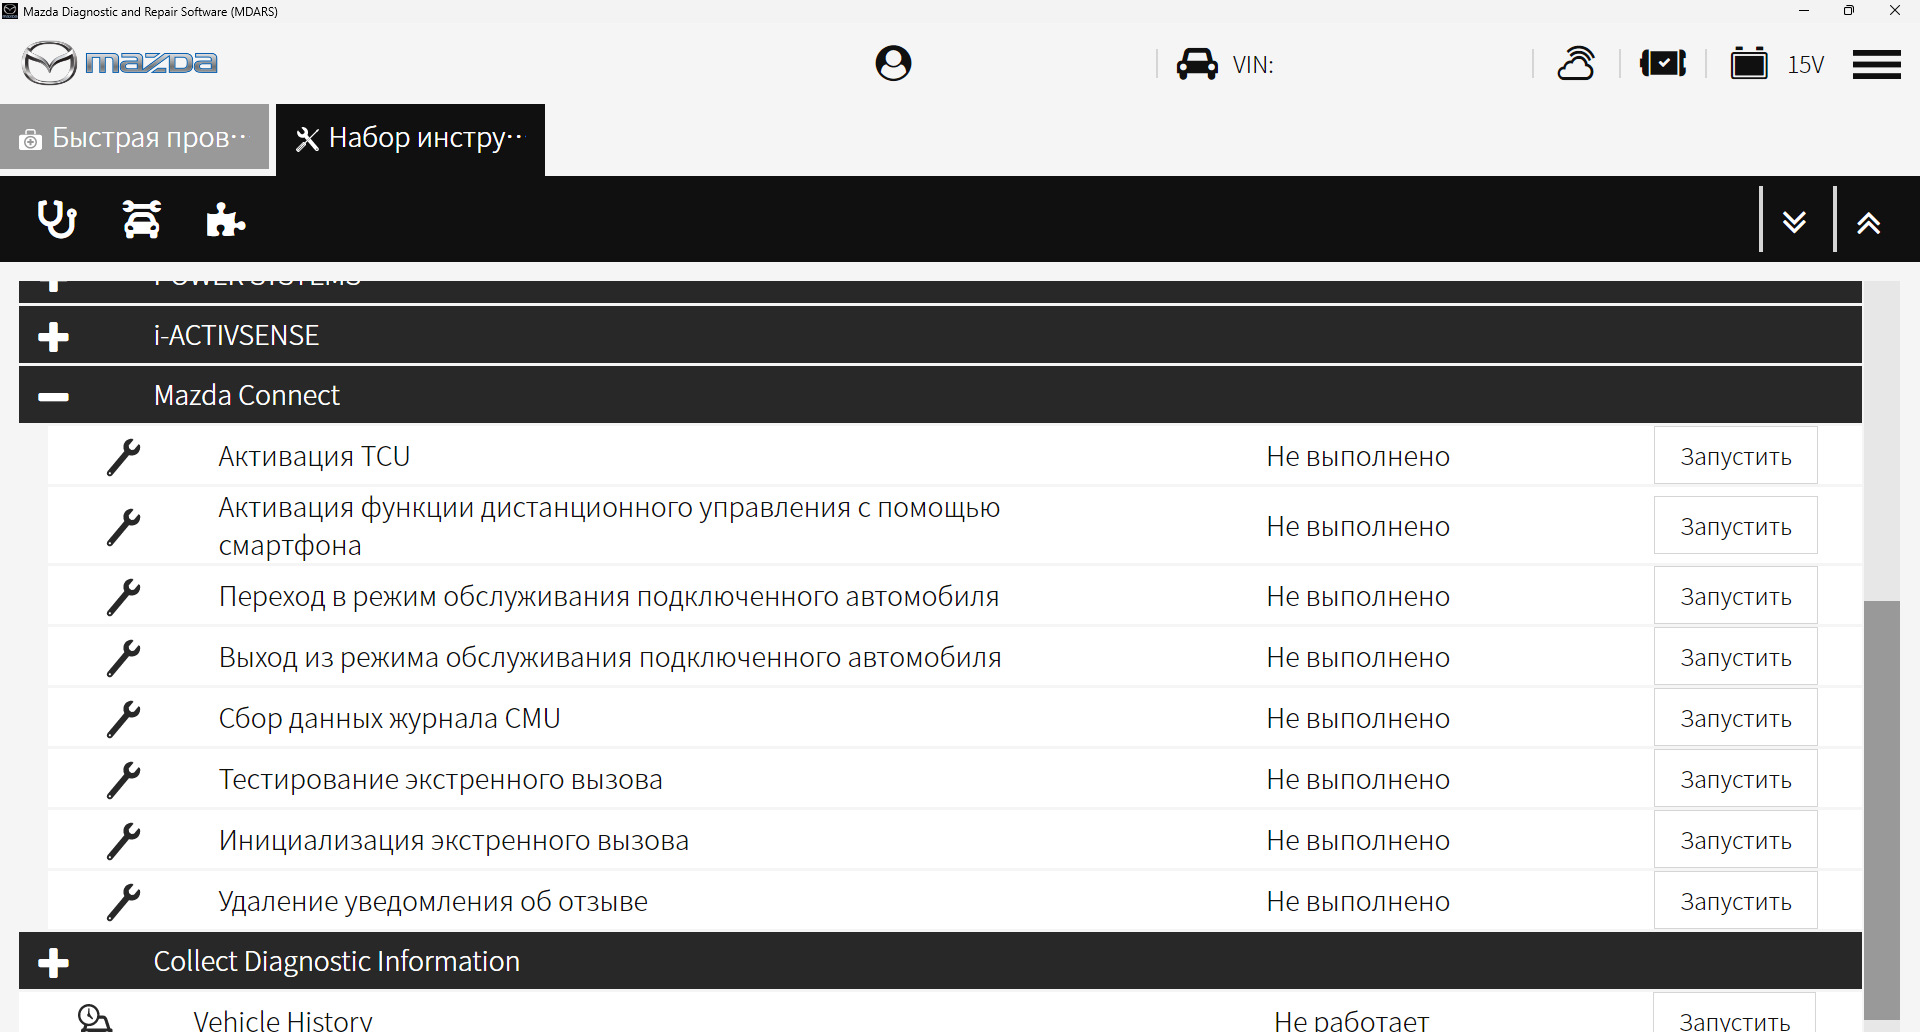
Task: Launch Vehicle History with Запустить
Action: [x=1735, y=1014]
